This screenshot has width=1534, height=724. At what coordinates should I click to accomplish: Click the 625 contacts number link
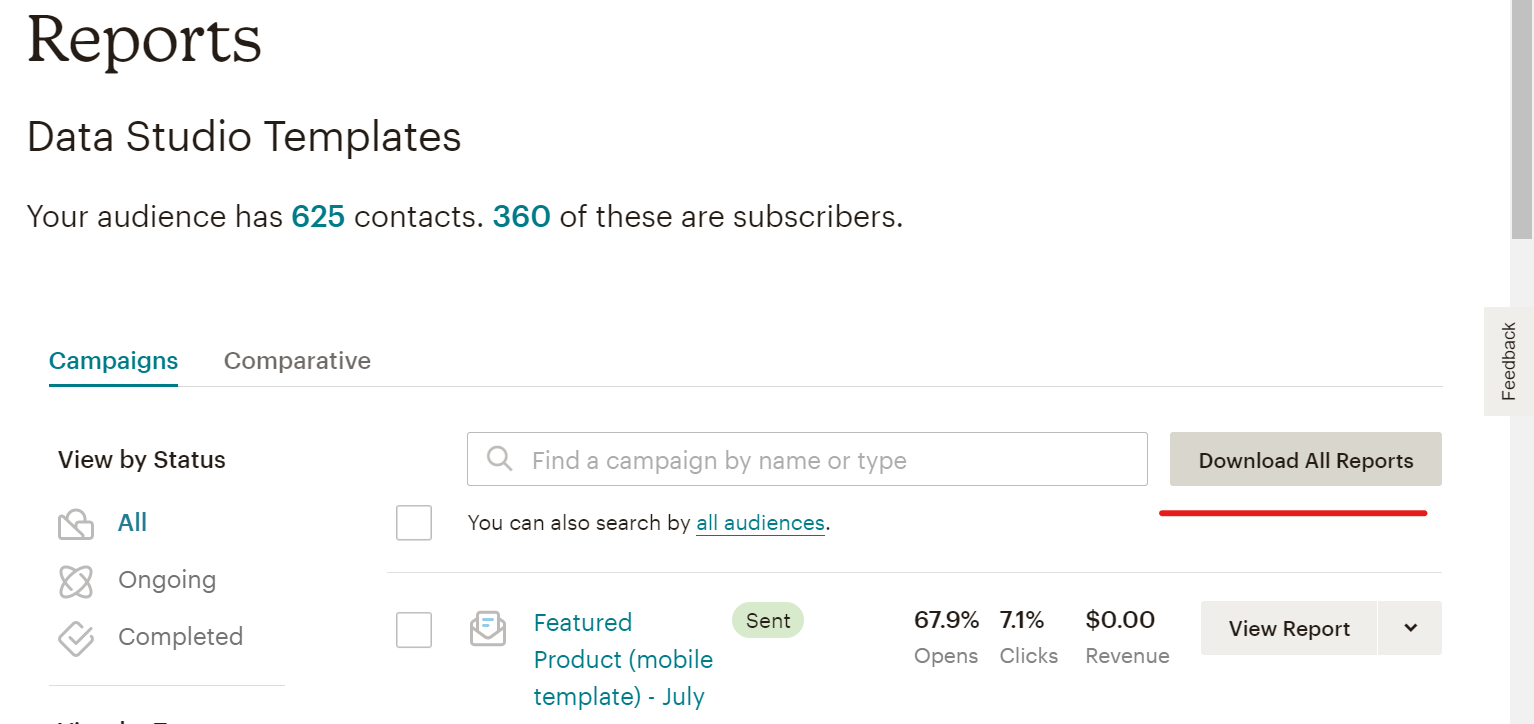click(x=318, y=217)
